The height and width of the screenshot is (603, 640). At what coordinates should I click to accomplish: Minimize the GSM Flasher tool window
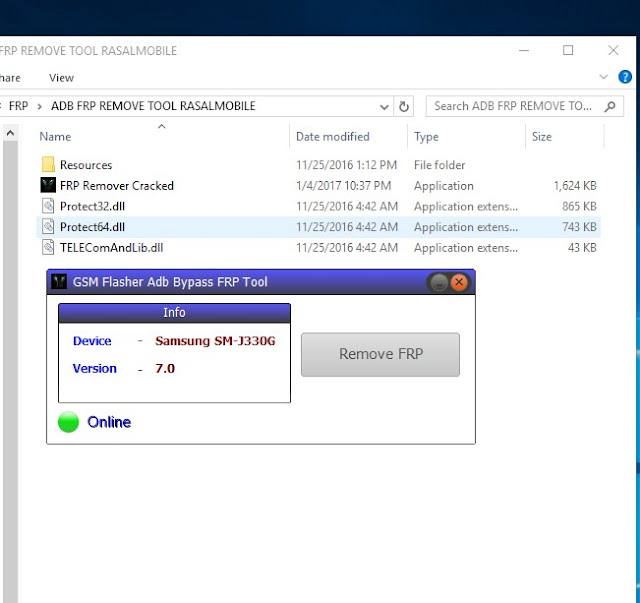coord(439,282)
